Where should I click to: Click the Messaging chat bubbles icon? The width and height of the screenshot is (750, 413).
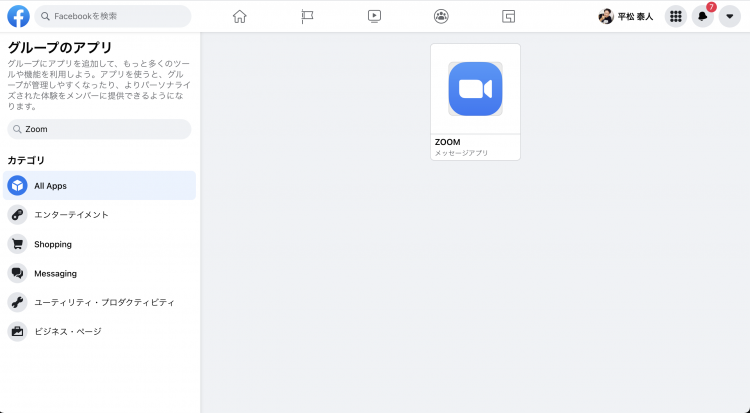[17, 273]
